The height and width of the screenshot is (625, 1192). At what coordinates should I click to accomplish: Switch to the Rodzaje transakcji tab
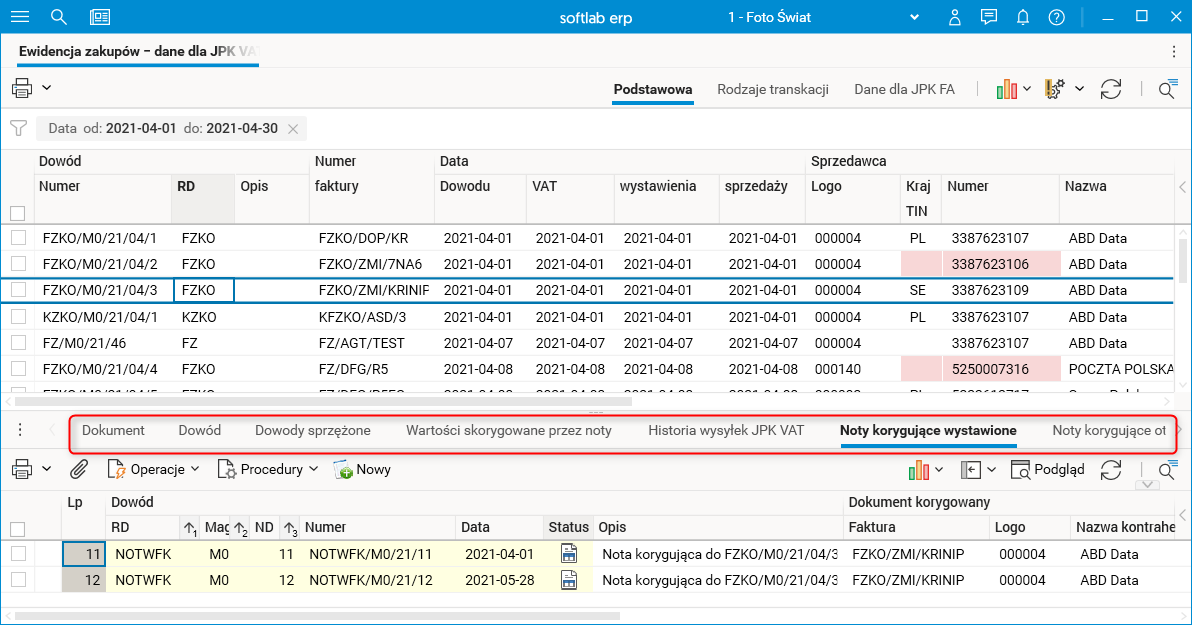coord(772,89)
